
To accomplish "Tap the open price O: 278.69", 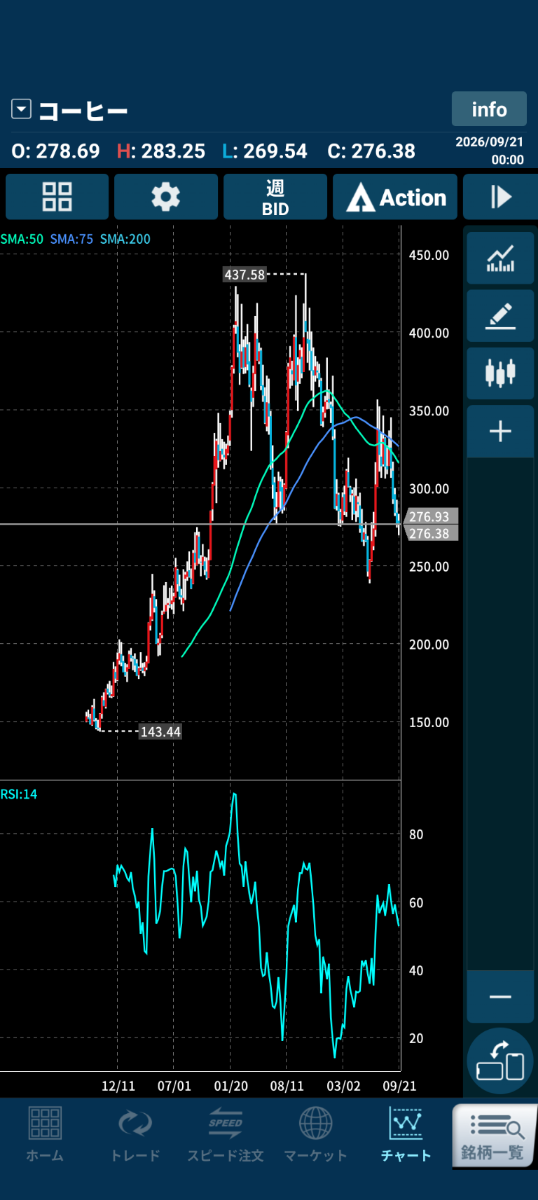I will click(x=56, y=152).
